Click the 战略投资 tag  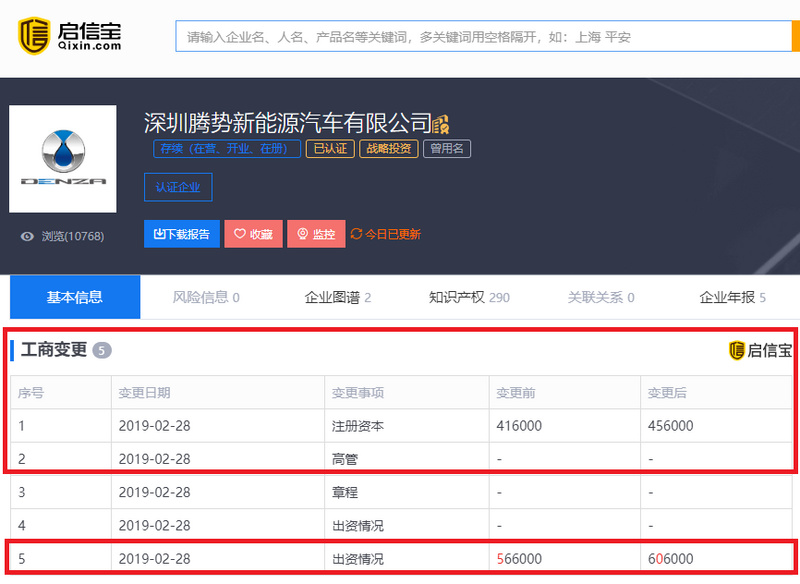(389, 148)
